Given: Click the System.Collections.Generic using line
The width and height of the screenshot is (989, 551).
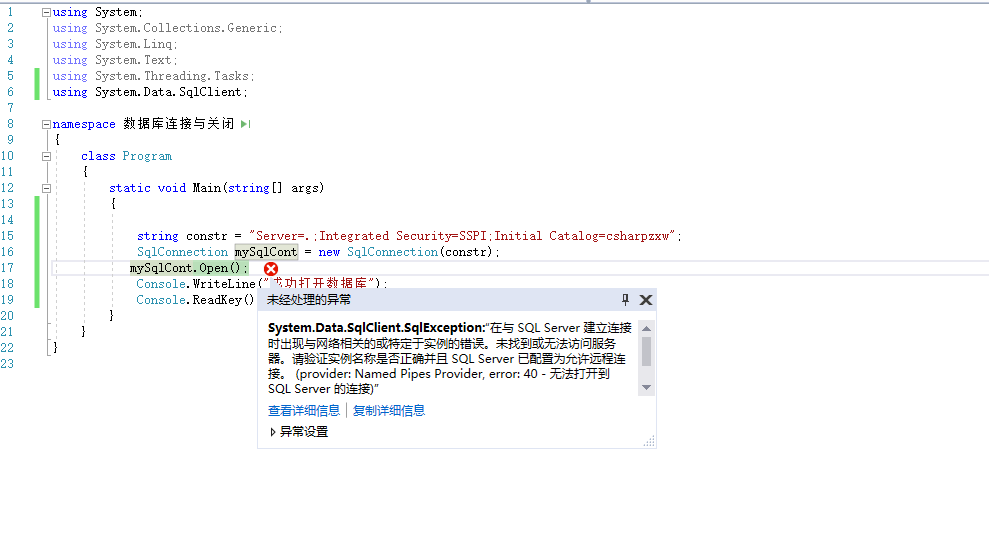Looking at the screenshot, I should (x=167, y=28).
